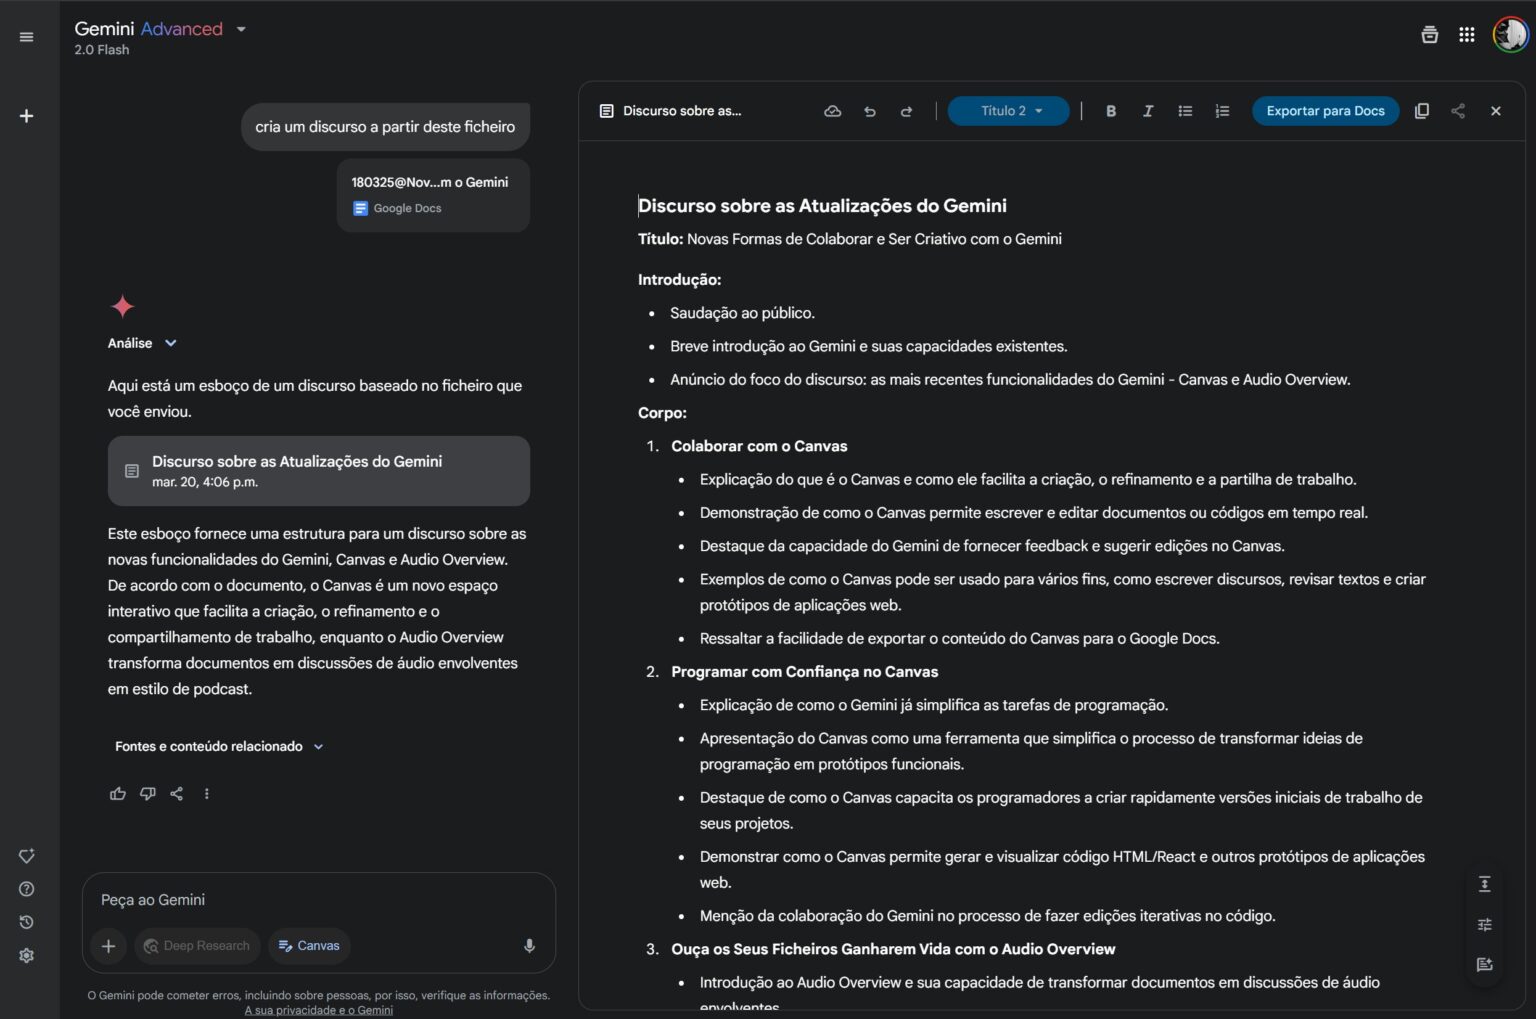
Task: Start a new chat with plus icon
Action: tap(26, 116)
